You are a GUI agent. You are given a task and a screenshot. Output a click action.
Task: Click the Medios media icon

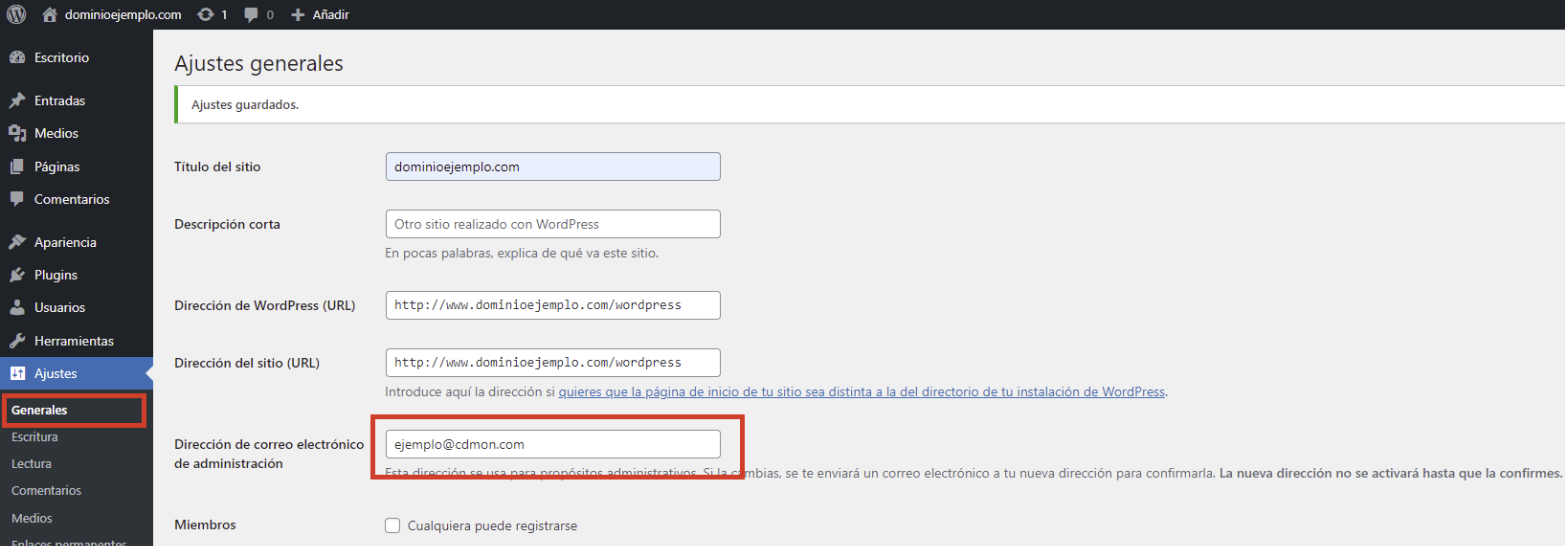click(17, 133)
